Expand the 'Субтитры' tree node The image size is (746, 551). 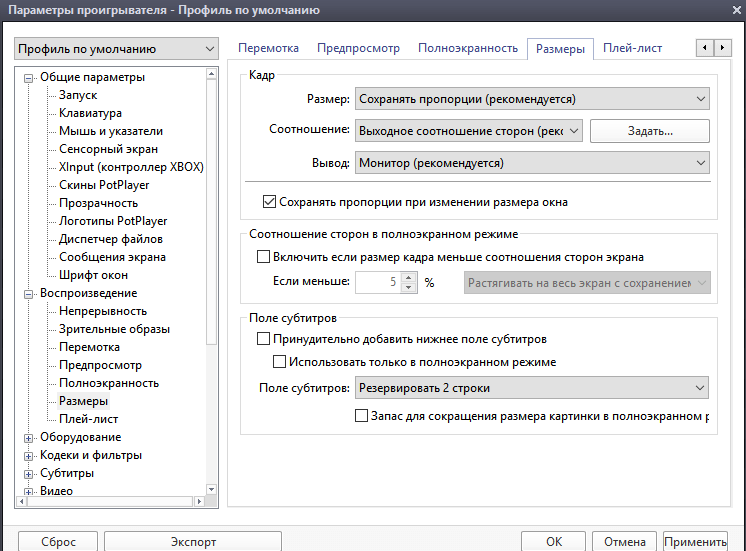29,473
